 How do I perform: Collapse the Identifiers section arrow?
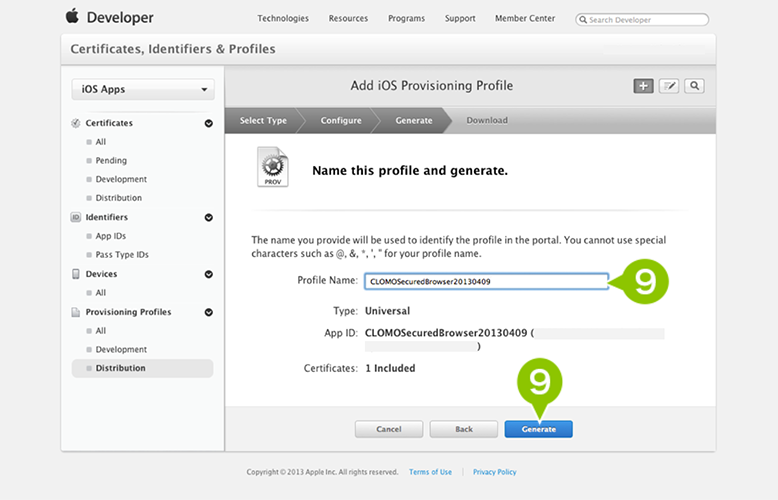(x=208, y=217)
